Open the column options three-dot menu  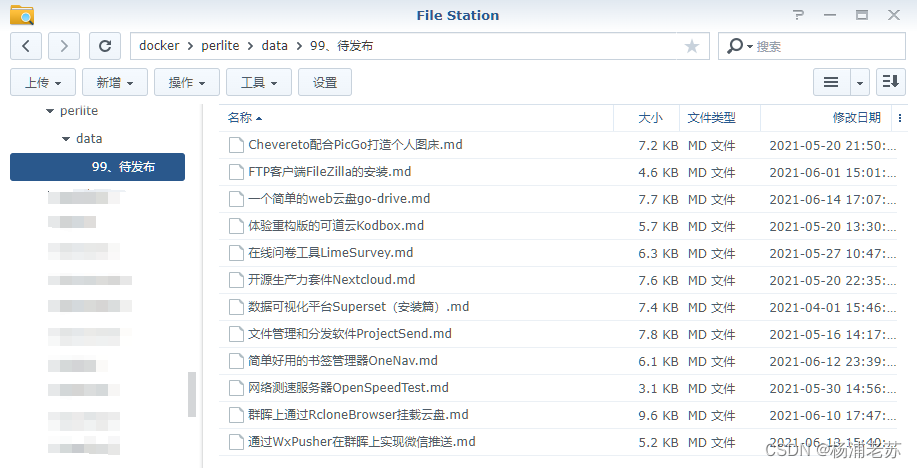click(899, 118)
